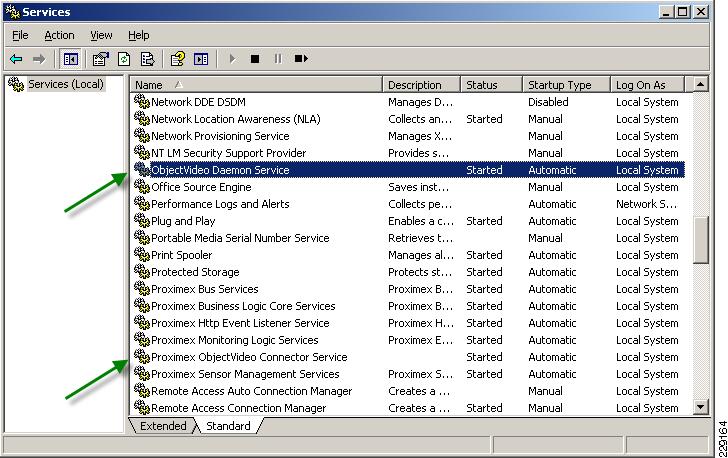Close the Services window
The image size is (728, 458).
[701, 12]
